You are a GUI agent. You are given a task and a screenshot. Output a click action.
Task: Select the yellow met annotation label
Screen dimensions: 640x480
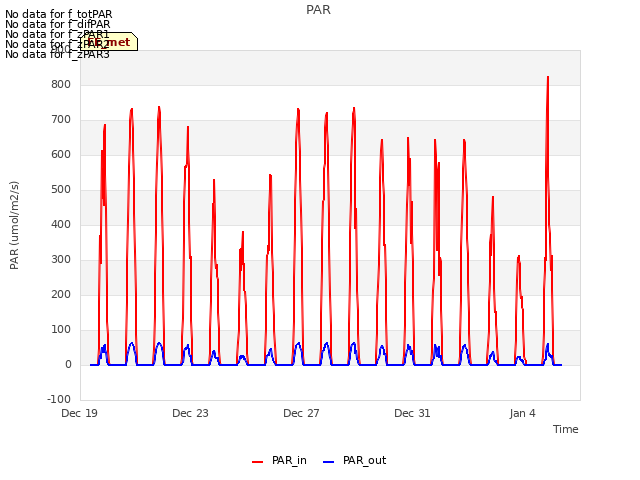click(109, 42)
